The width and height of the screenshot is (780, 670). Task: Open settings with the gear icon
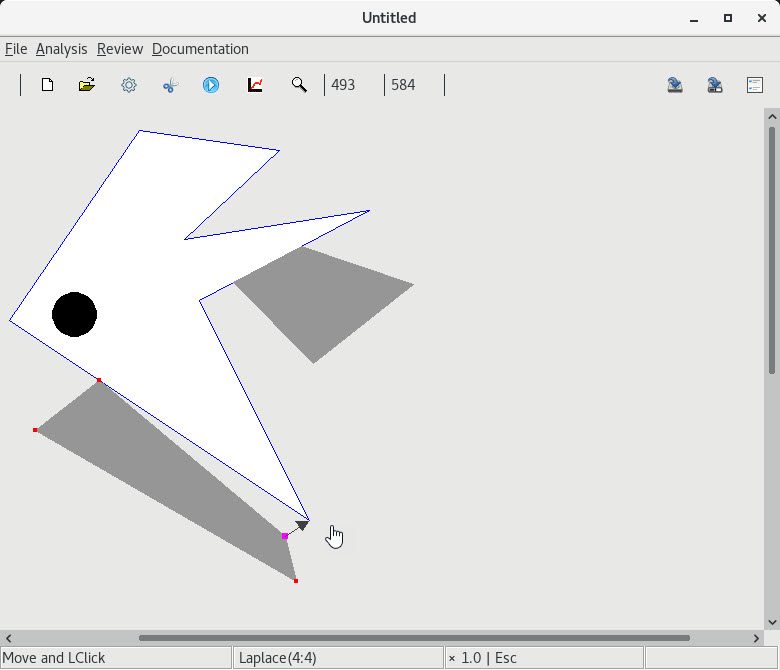129,85
